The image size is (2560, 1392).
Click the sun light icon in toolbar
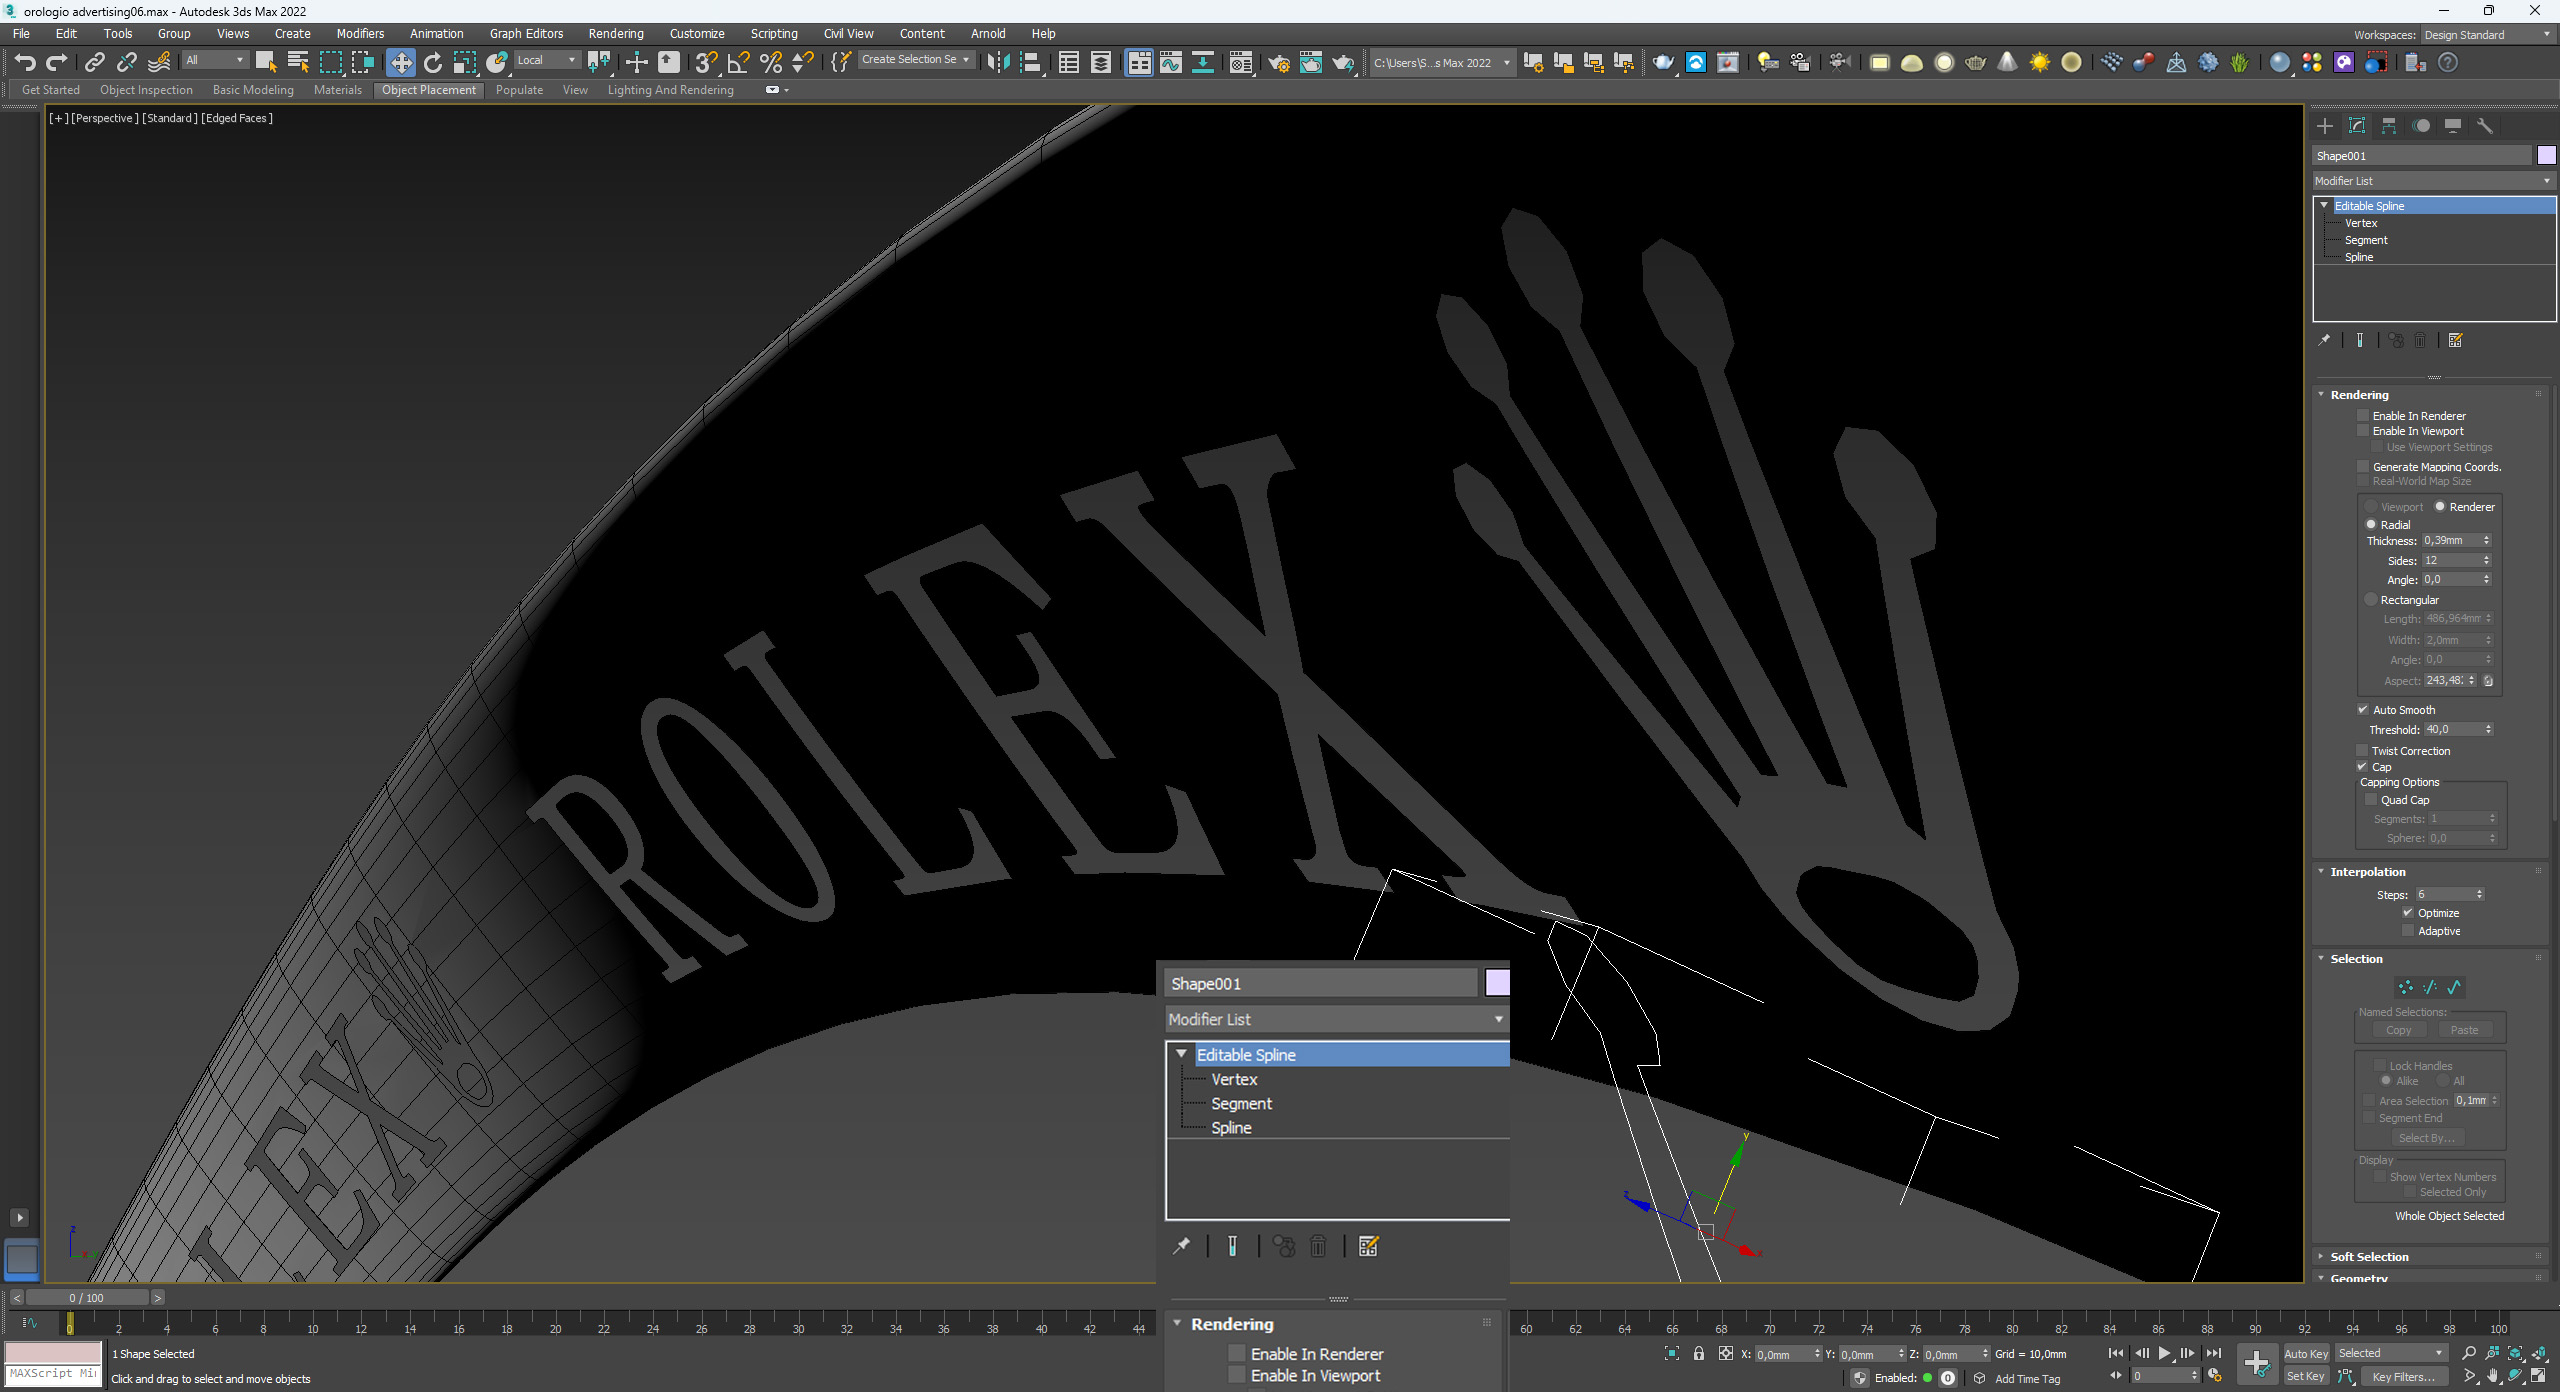click(2039, 62)
